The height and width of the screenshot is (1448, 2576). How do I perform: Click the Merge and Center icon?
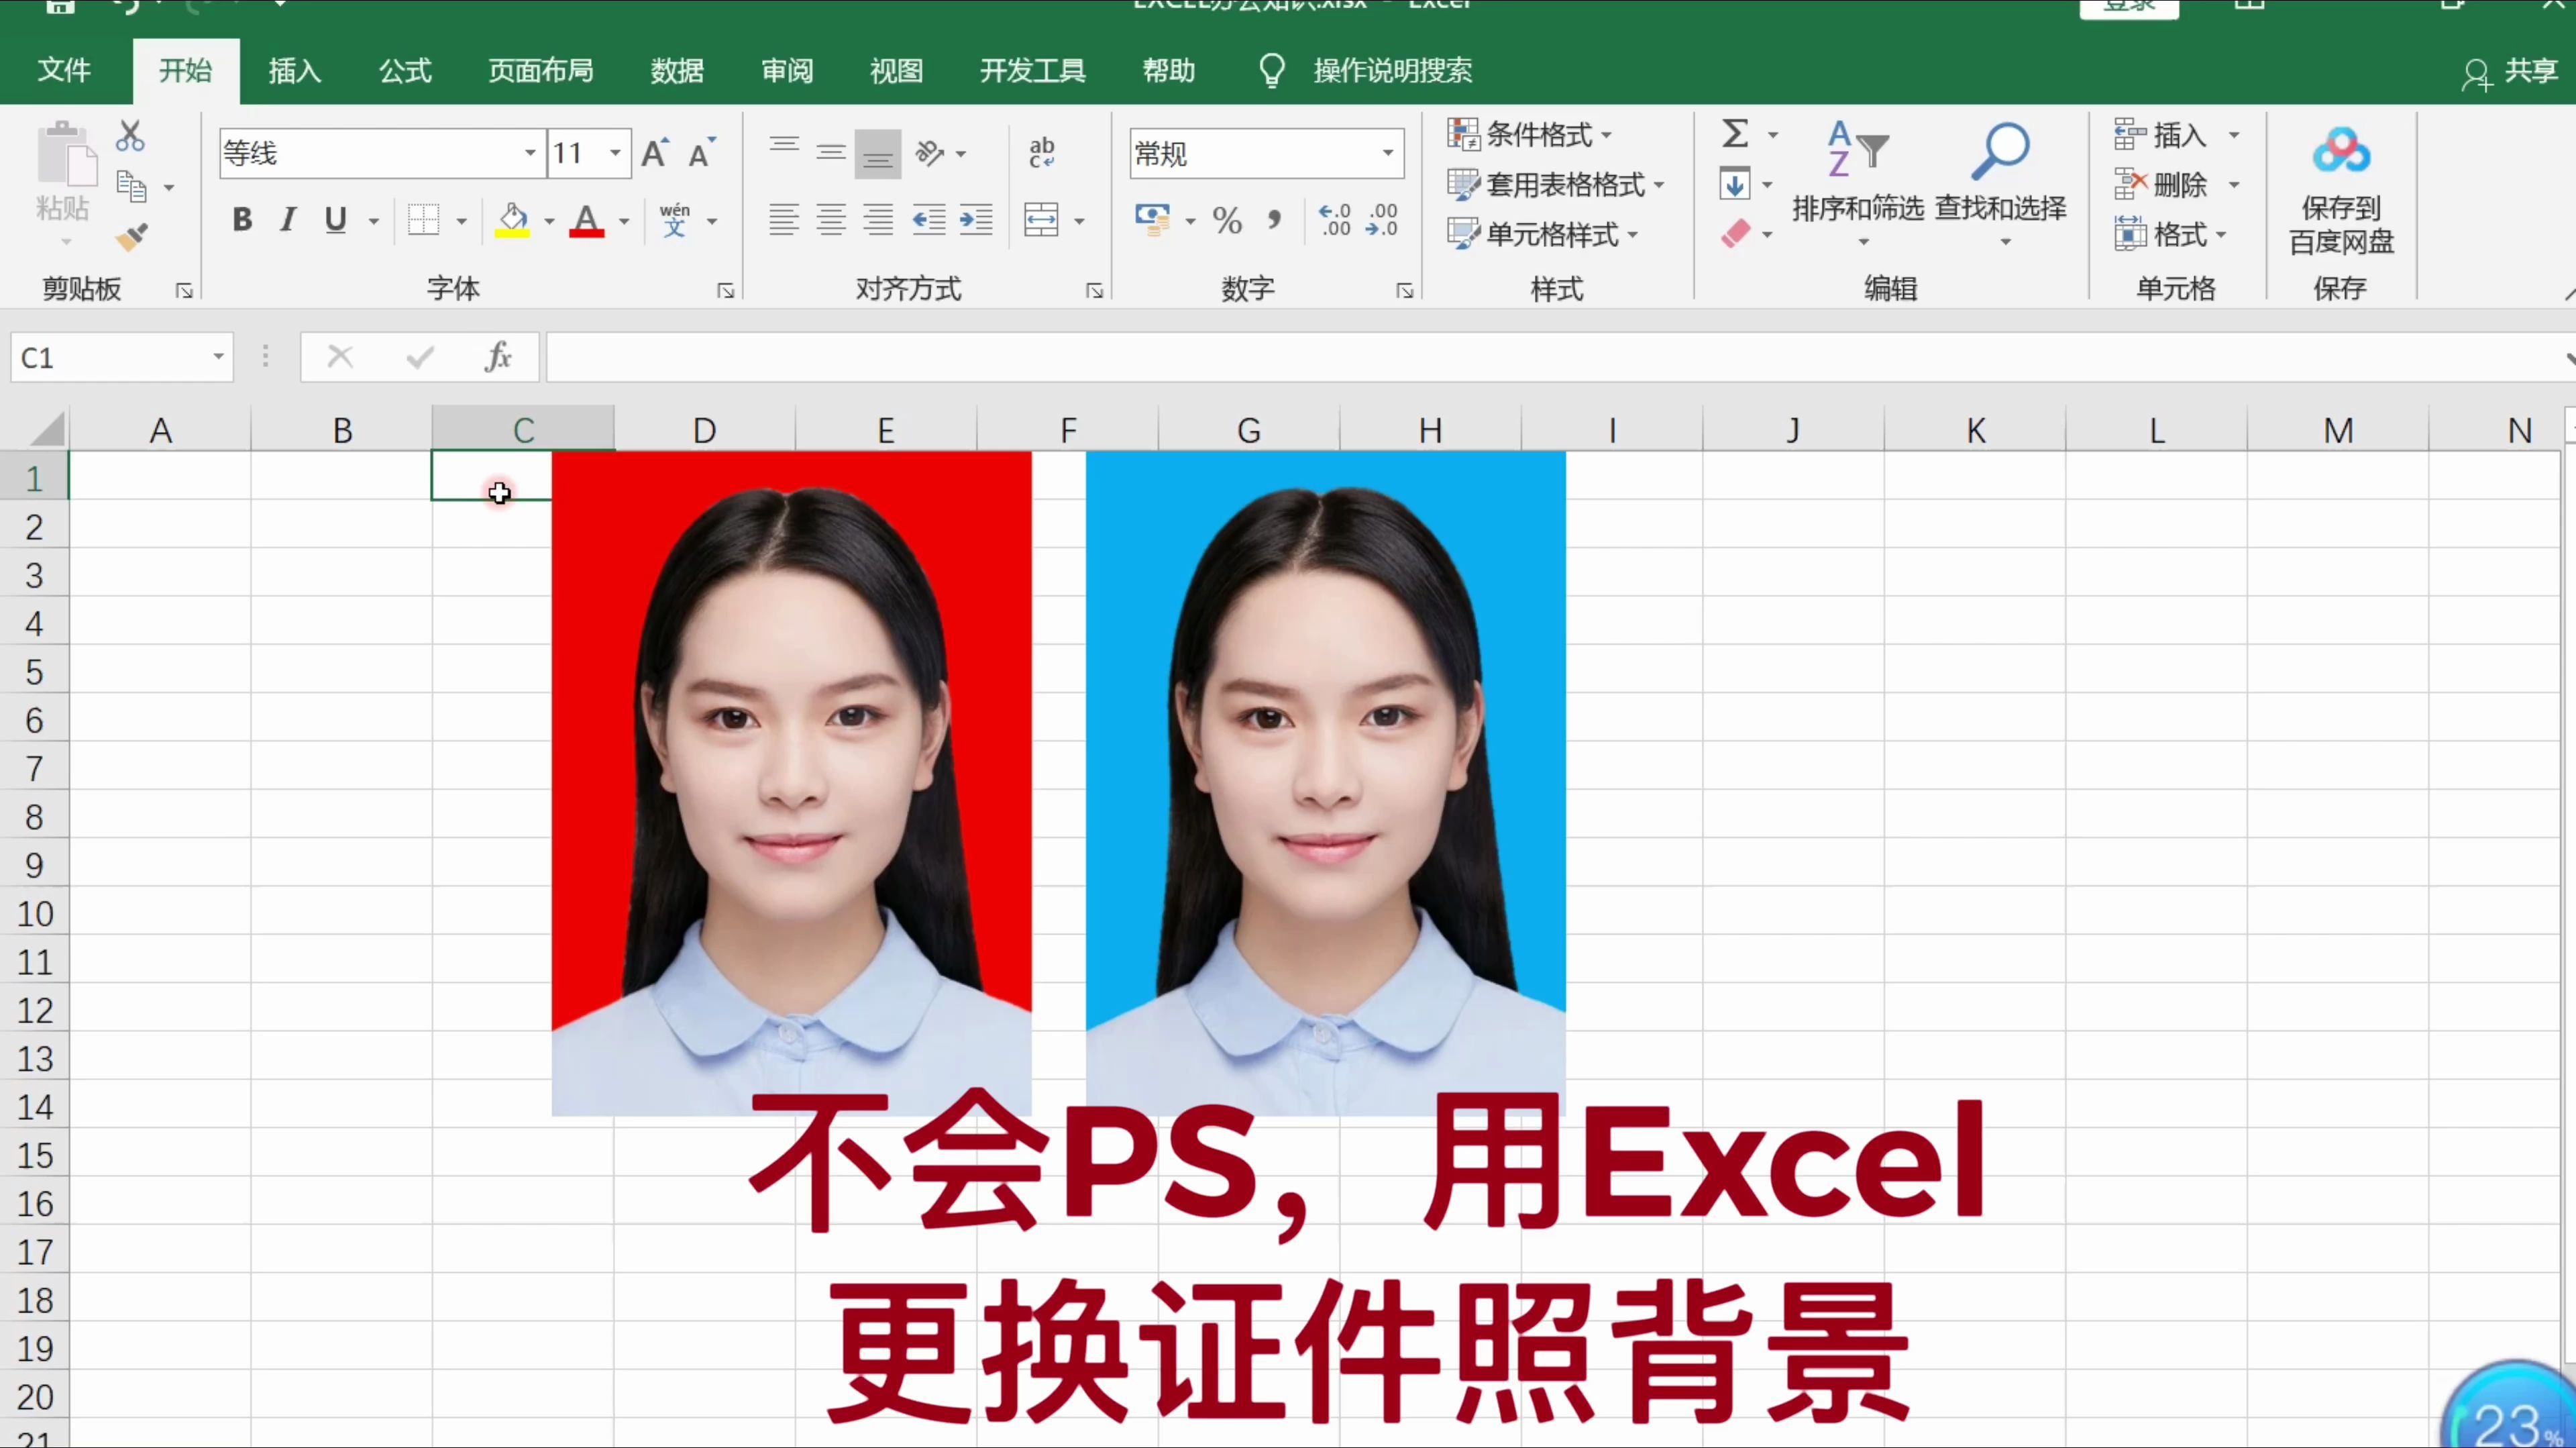pyautogui.click(x=1041, y=220)
